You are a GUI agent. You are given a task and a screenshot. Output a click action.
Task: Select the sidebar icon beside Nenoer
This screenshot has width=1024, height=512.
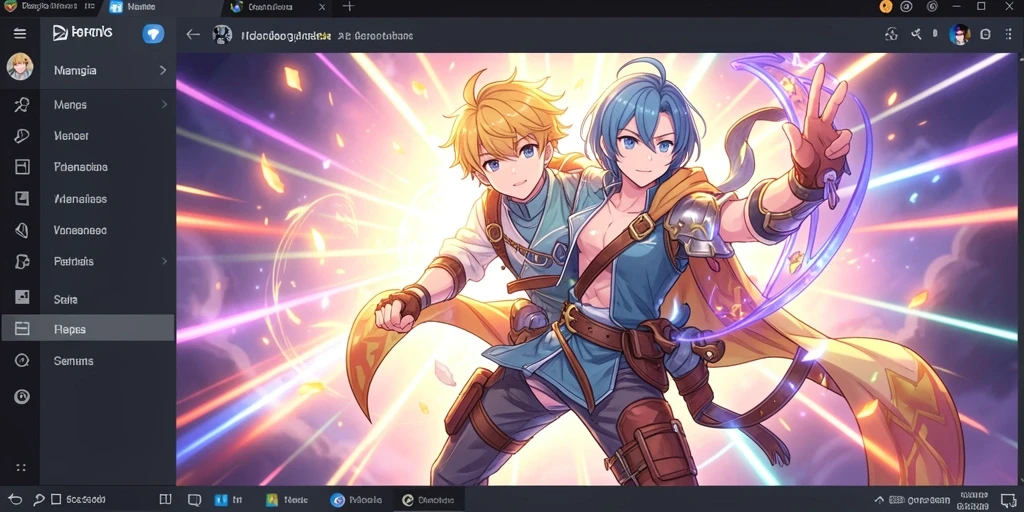coord(22,136)
